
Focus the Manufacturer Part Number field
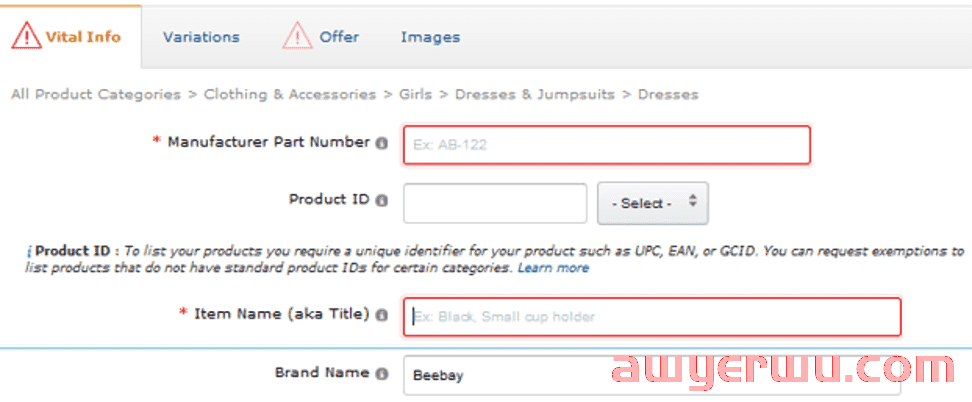[x=607, y=145]
